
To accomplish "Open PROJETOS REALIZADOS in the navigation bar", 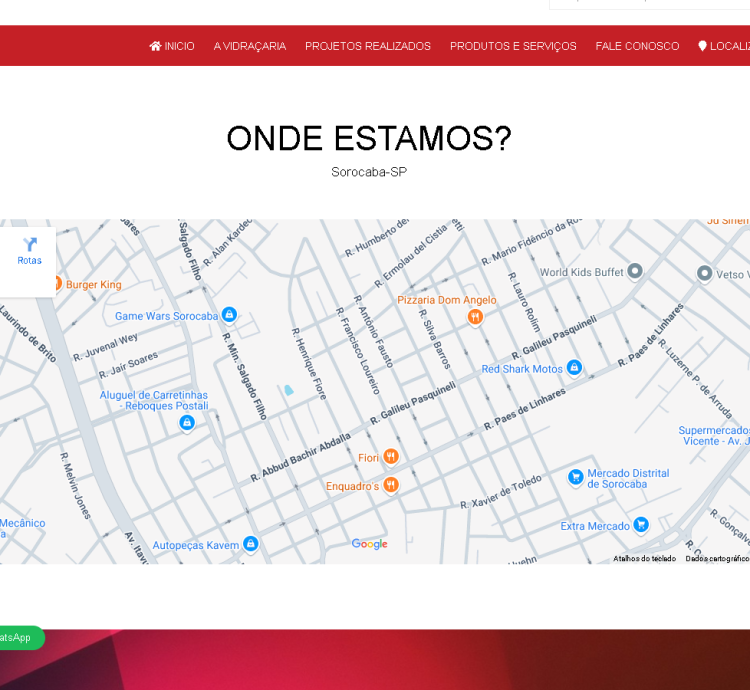I will point(367,46).
